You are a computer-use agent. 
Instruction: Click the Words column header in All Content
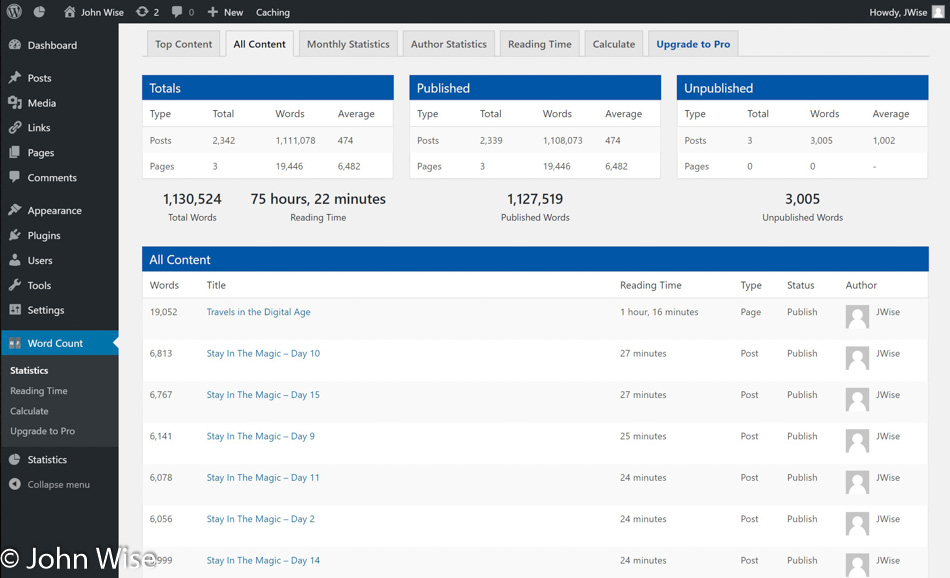coord(164,285)
